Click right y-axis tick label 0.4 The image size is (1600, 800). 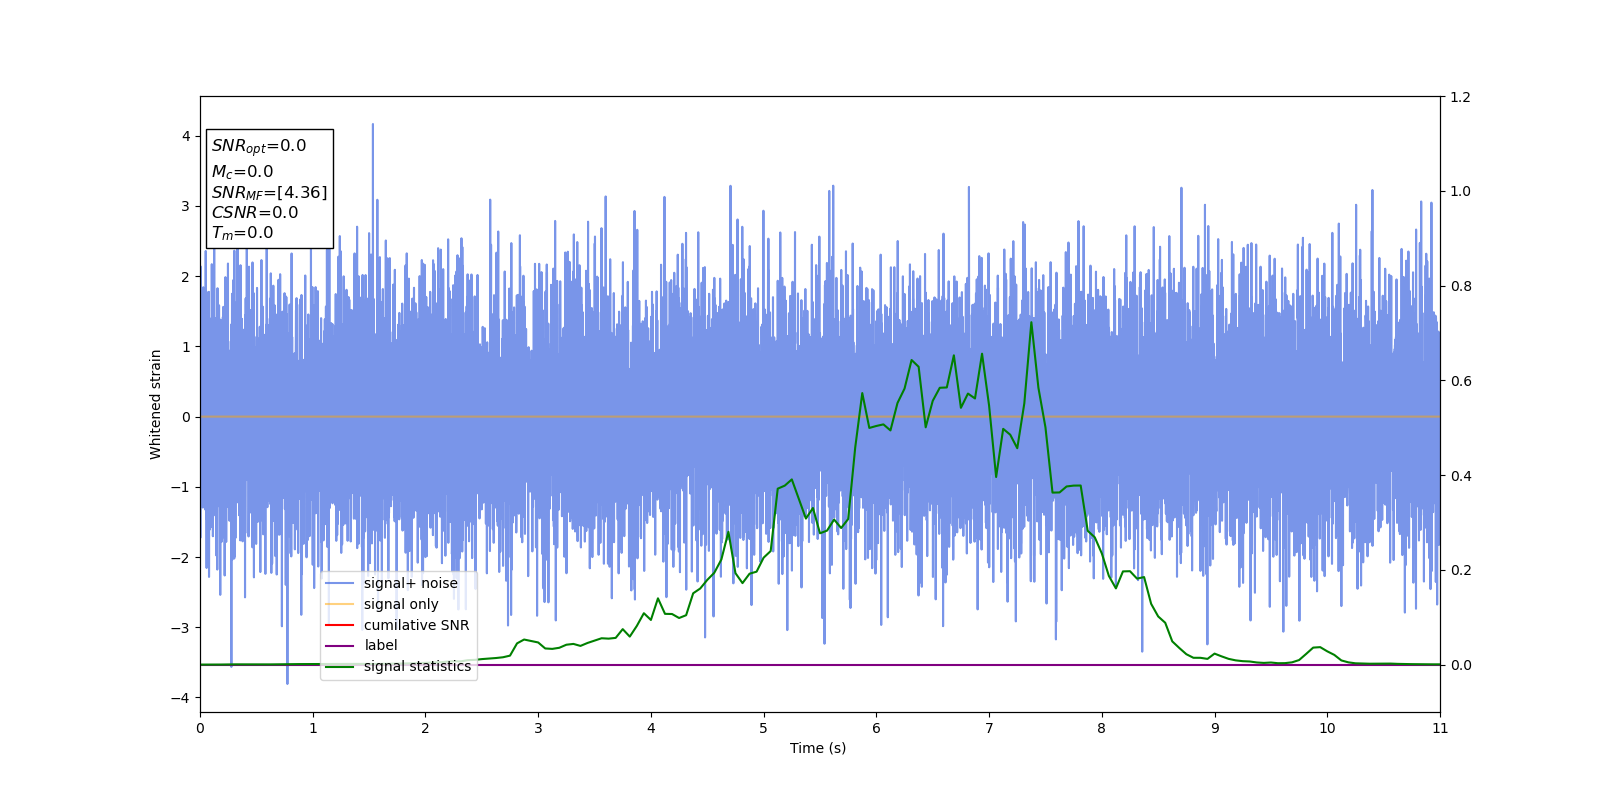click(1460, 476)
